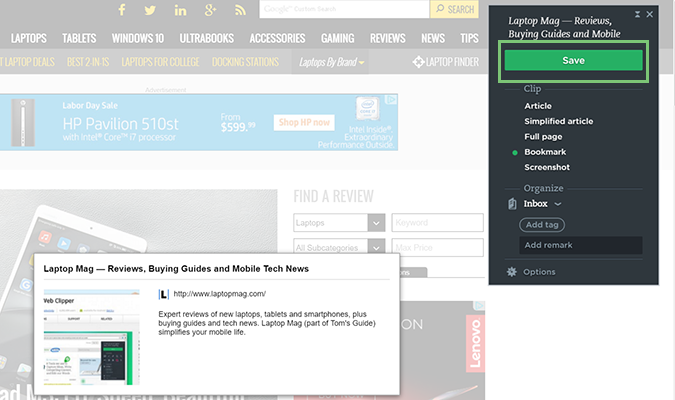
Task: Collapse the clipper panel with the minimize icon
Action: click(x=637, y=14)
